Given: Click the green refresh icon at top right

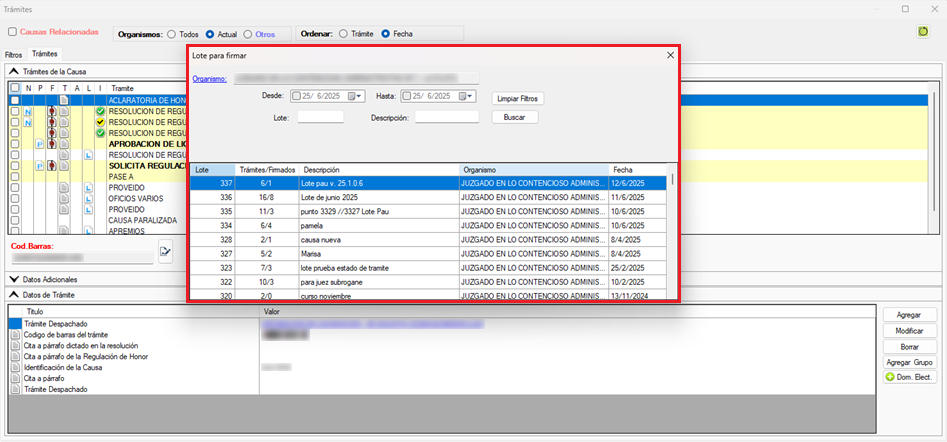Looking at the screenshot, I should tap(922, 32).
